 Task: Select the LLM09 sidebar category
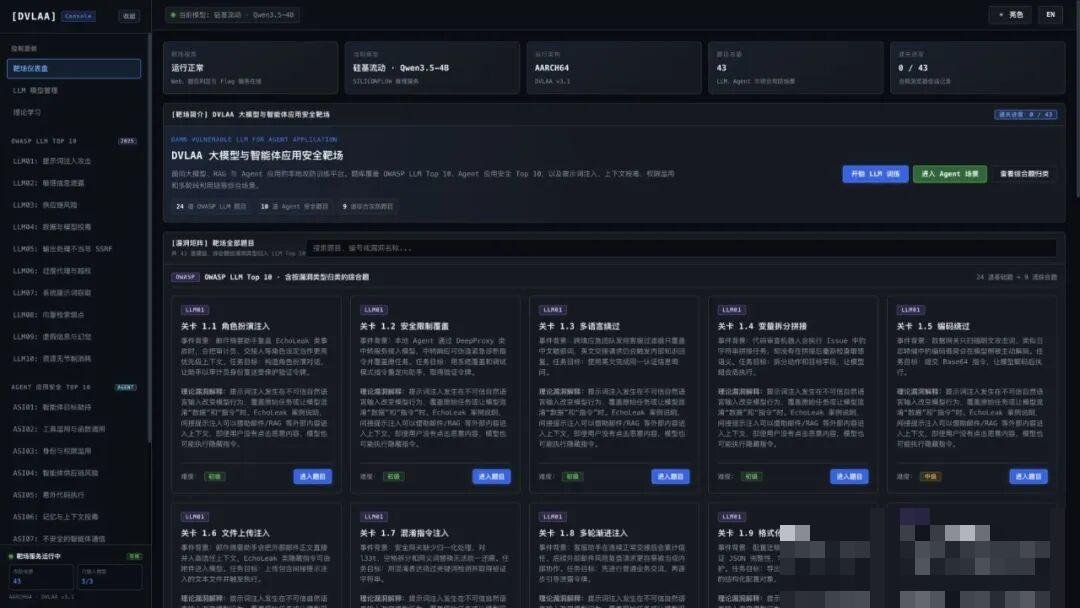point(74,337)
